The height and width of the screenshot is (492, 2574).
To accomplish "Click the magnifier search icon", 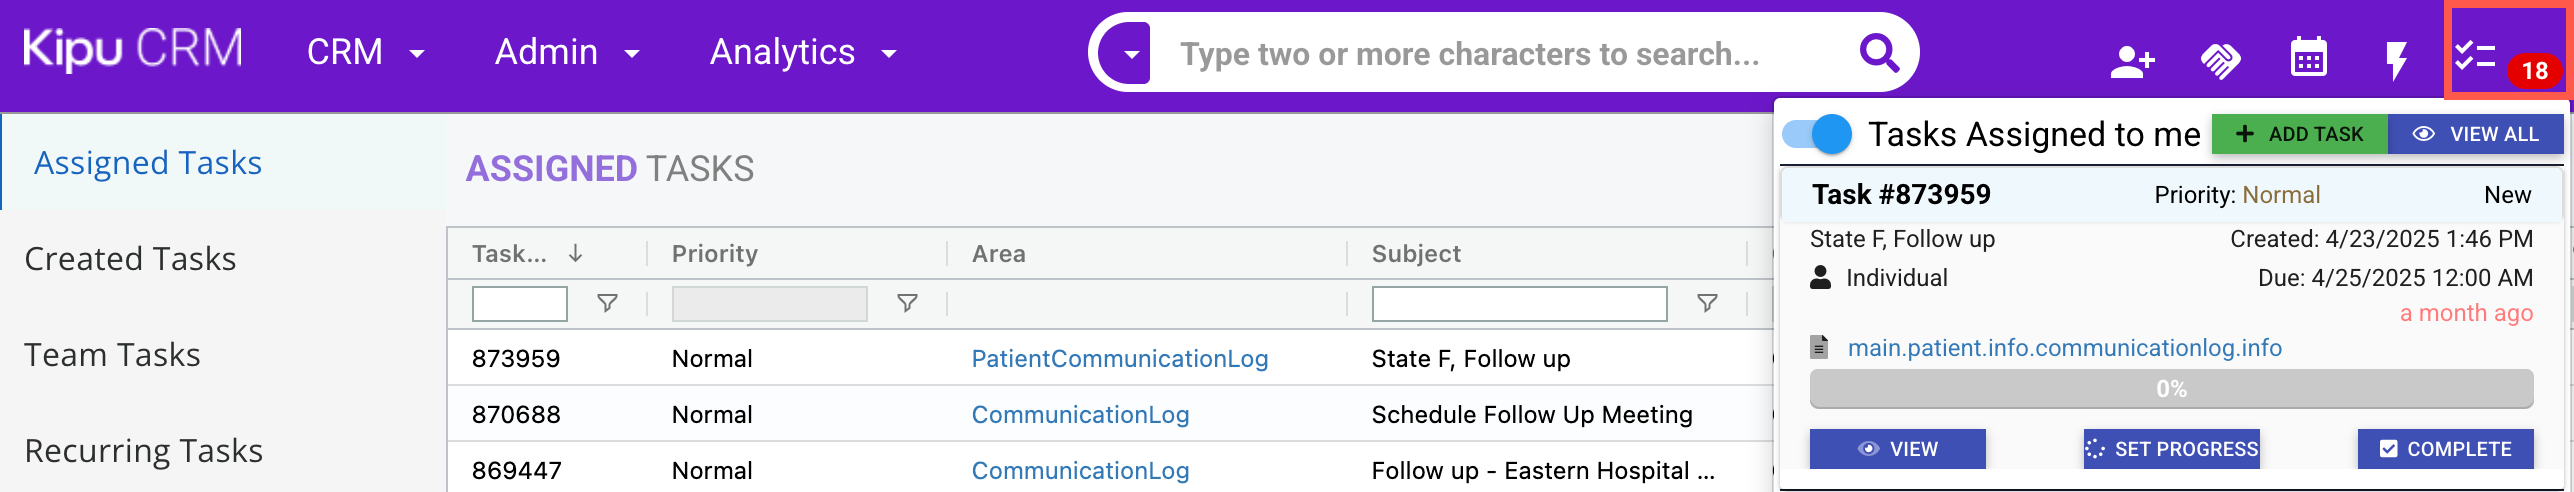I will 1879,53.
